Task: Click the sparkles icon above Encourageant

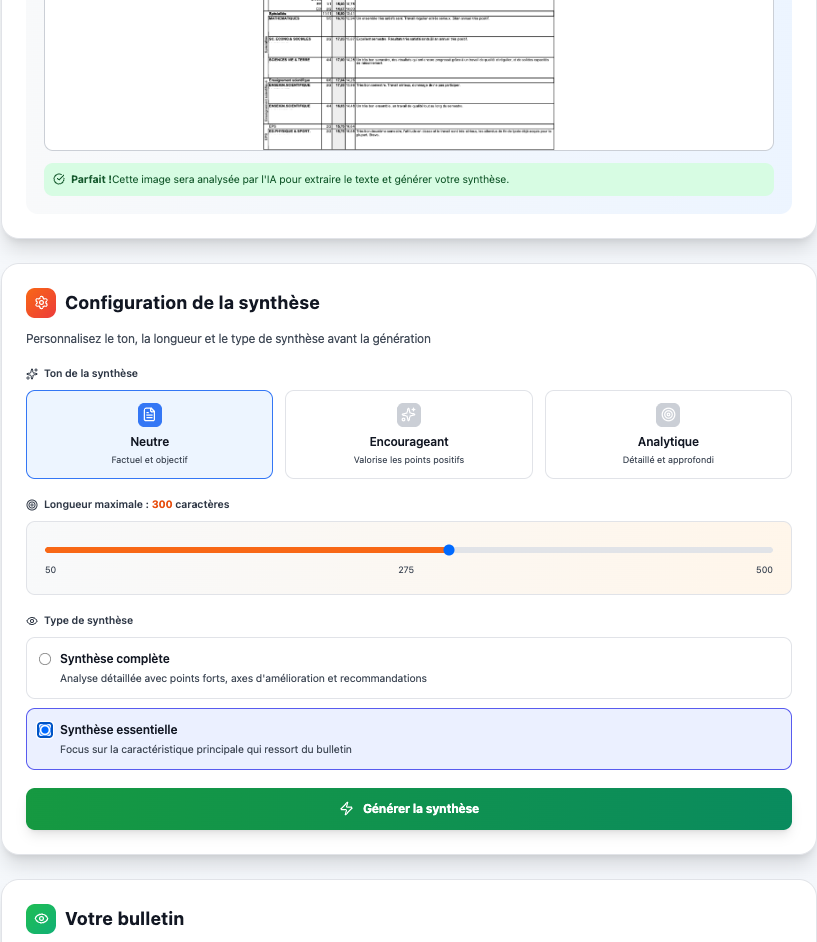Action: [x=408, y=414]
